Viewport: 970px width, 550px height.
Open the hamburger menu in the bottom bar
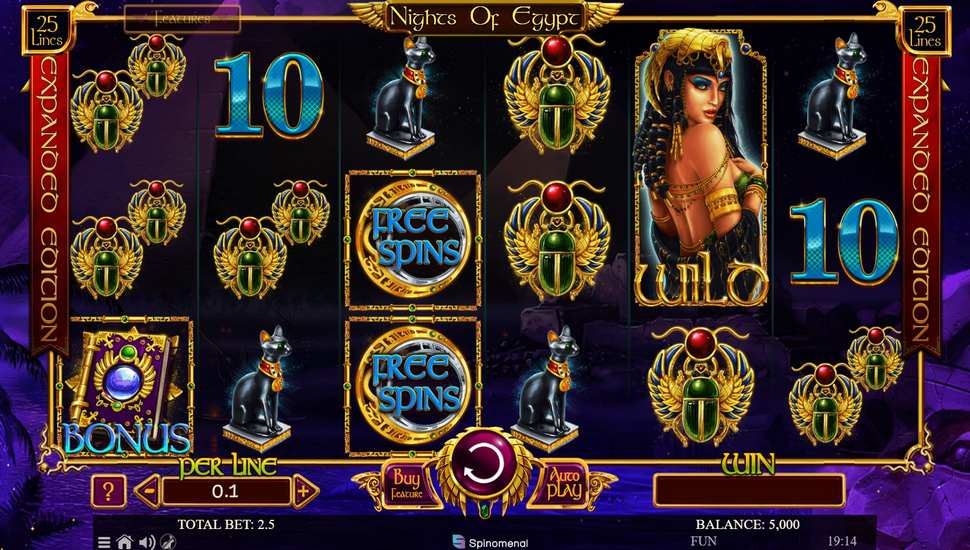coord(103,543)
